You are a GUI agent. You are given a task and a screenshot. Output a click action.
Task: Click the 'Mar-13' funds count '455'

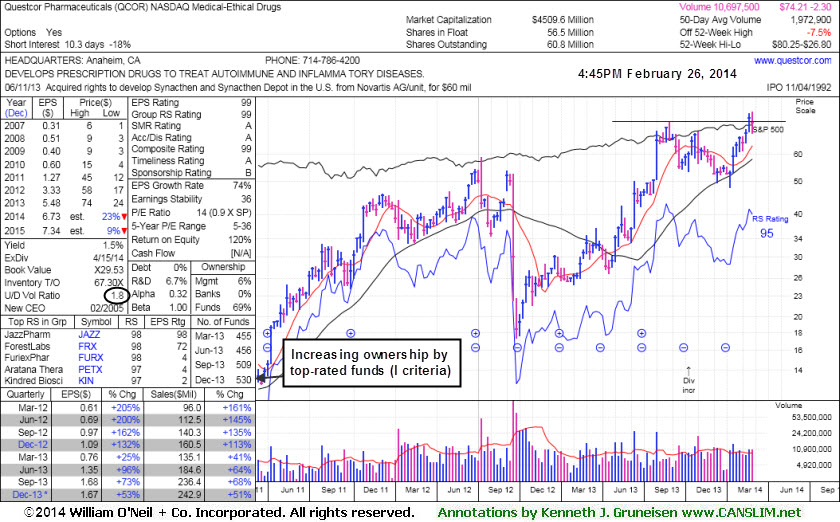[x=243, y=336]
